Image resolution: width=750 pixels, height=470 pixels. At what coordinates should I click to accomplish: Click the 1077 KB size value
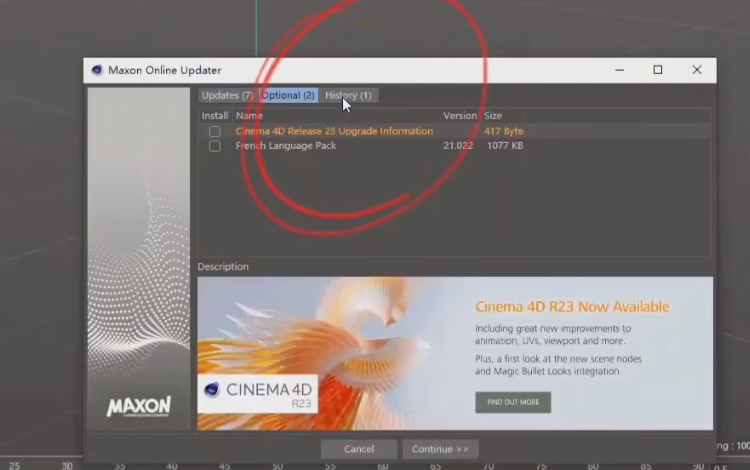[x=505, y=146]
